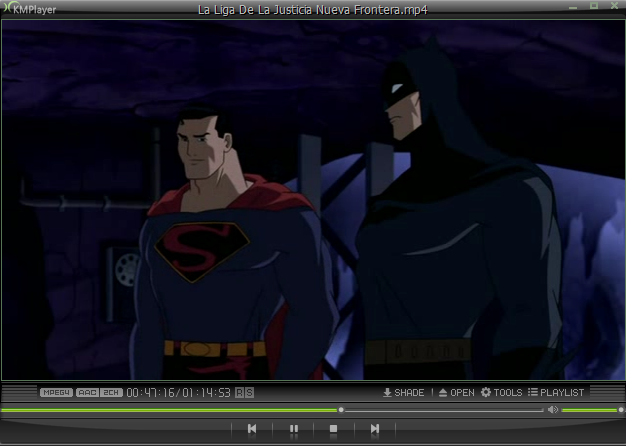Click the MPEG4 codec badge
626x448 pixels.
(x=56, y=392)
